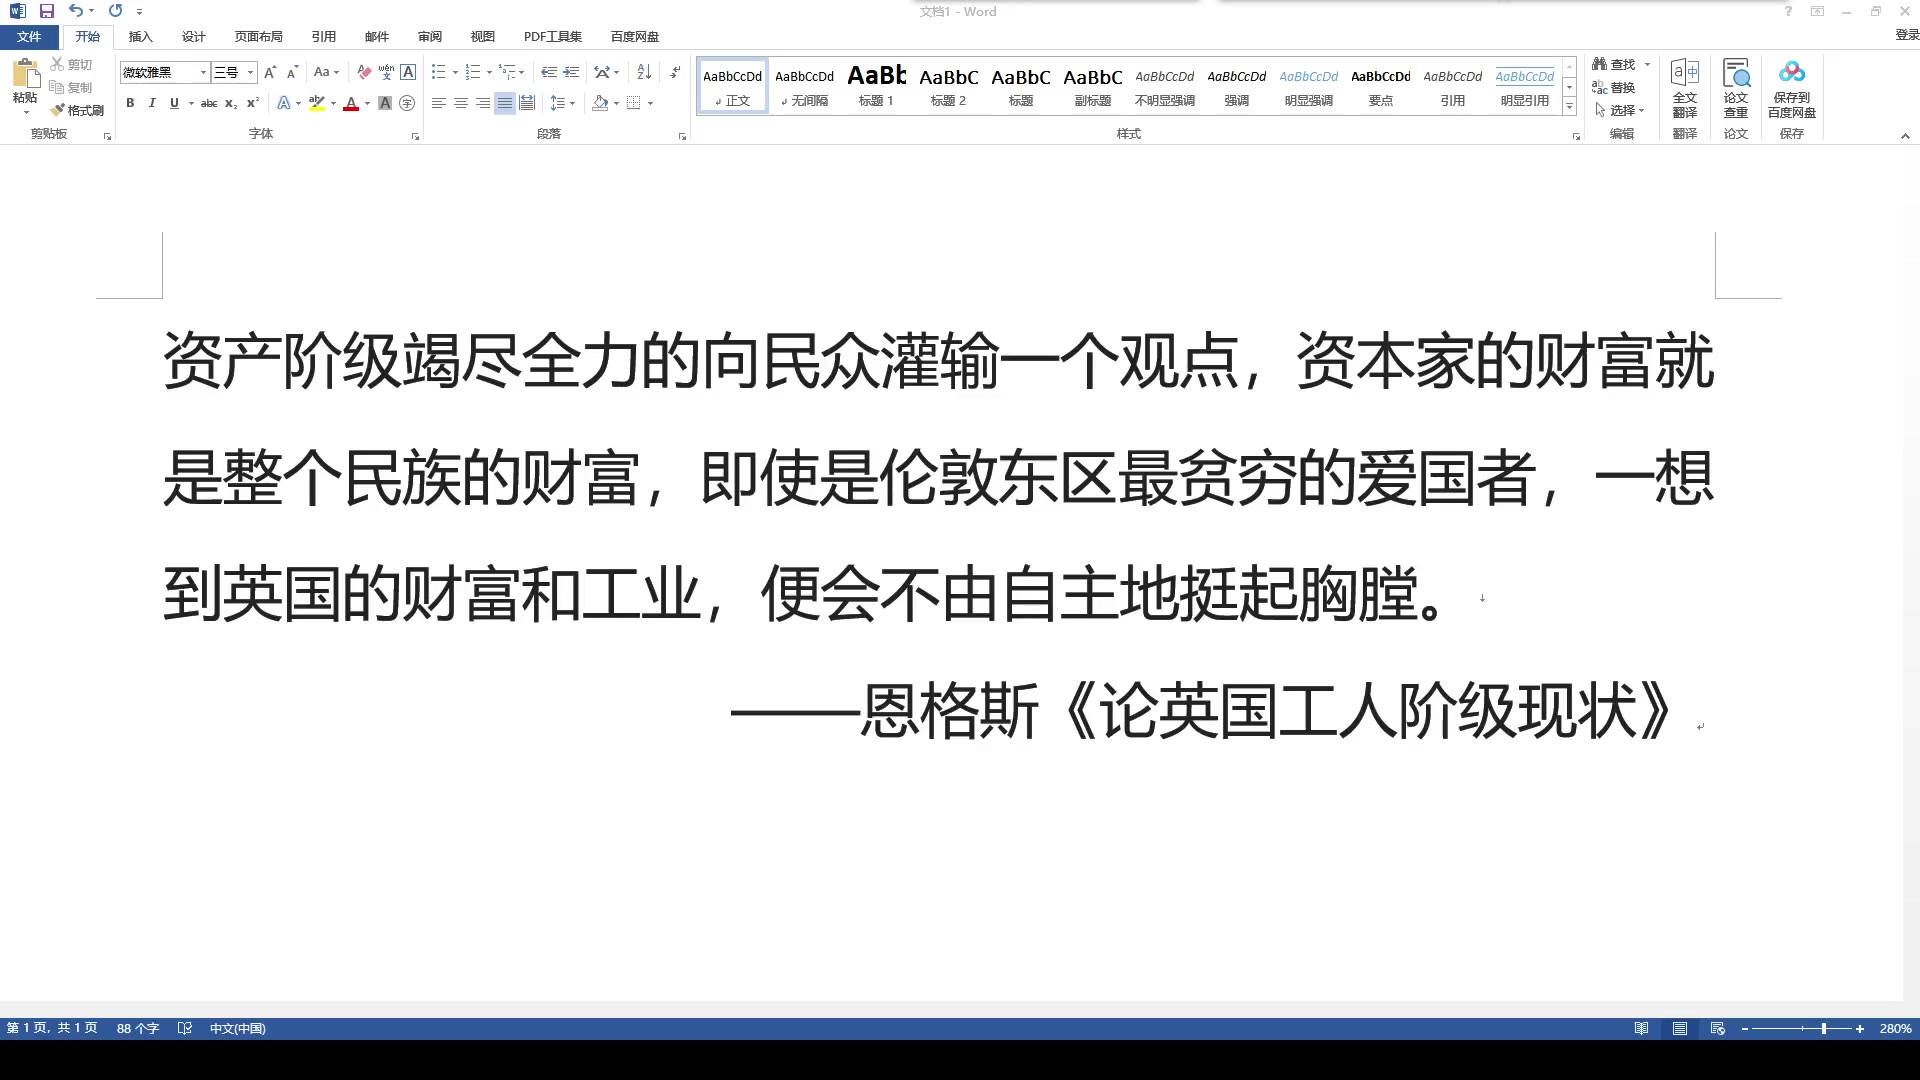
Task: Show paragraph marks icon
Action: point(676,72)
